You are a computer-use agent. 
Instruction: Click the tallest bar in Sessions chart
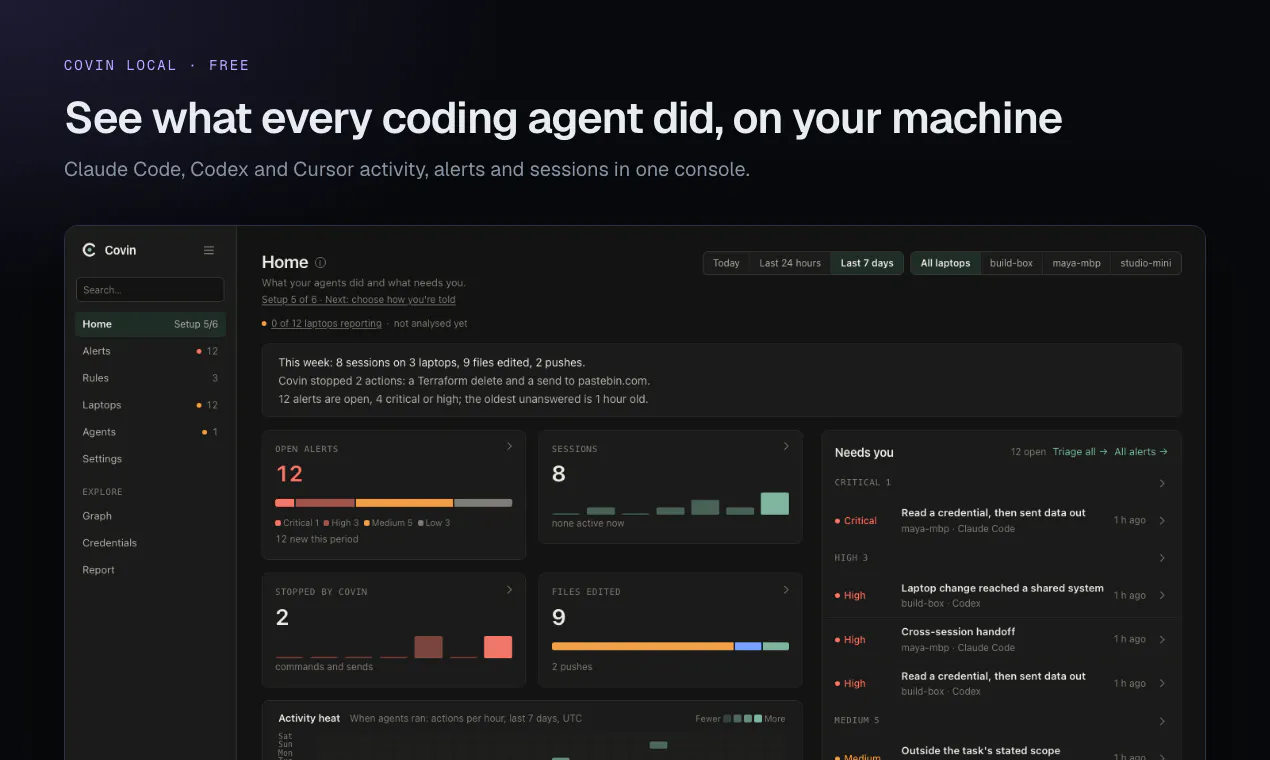pyautogui.click(x=775, y=503)
